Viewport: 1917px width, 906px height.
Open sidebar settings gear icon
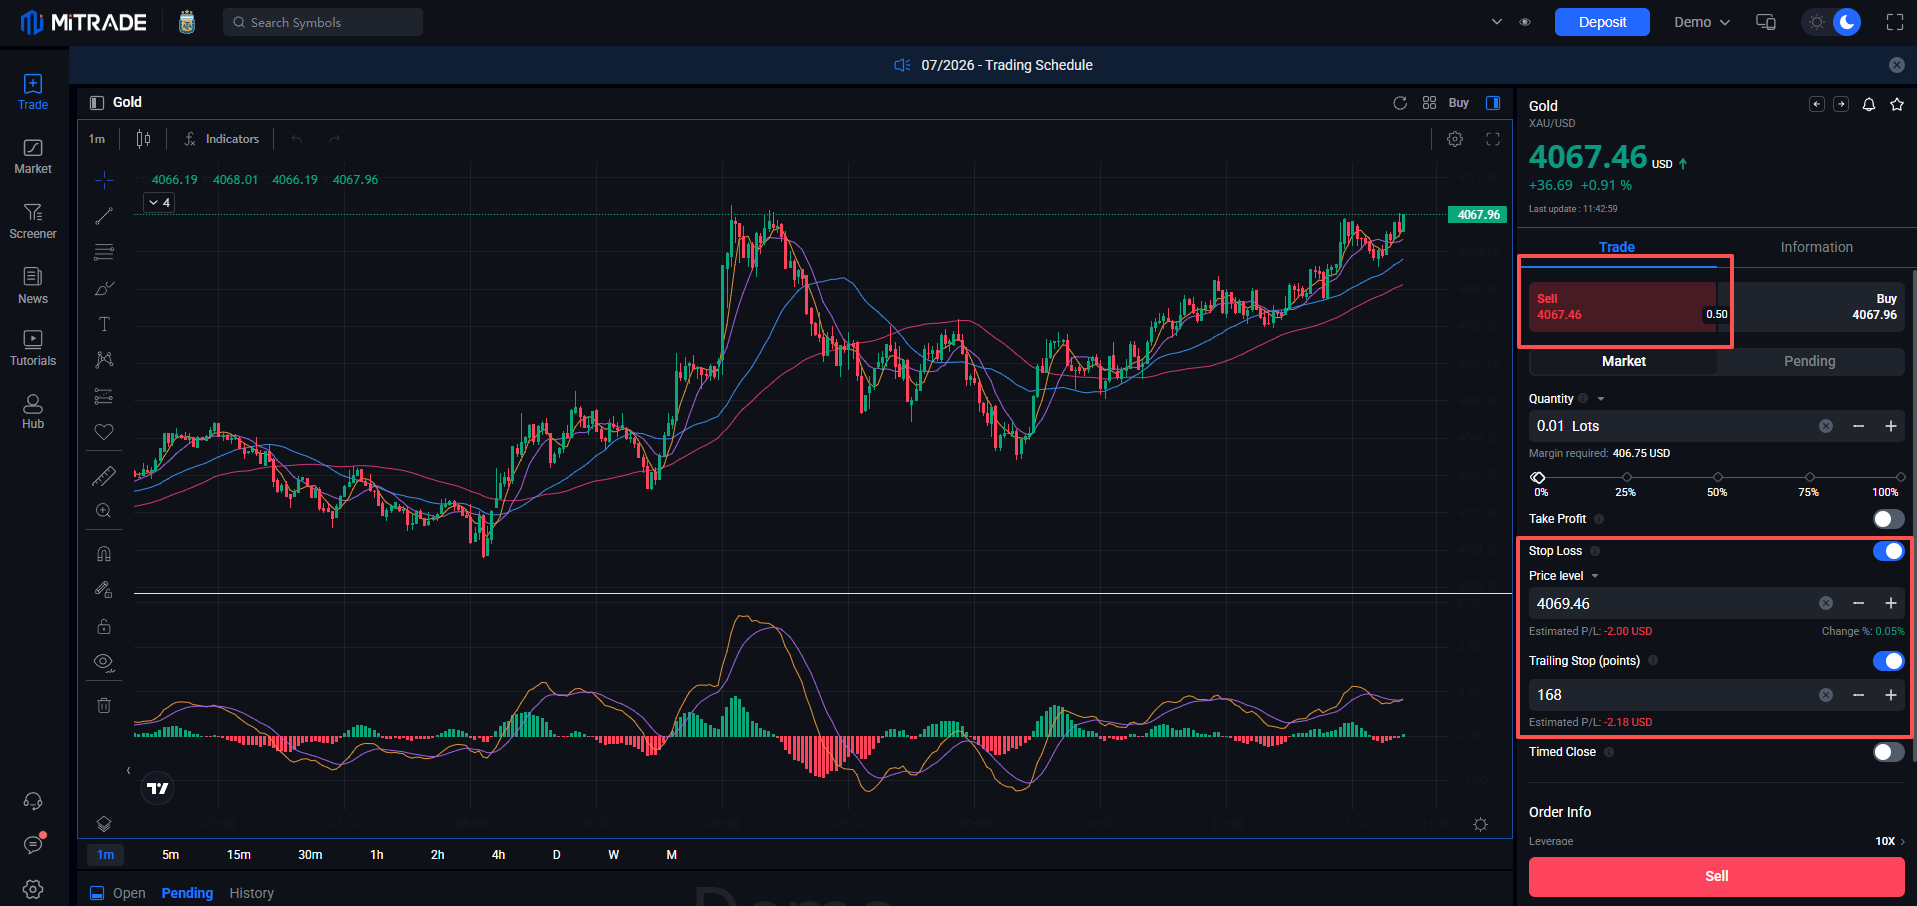(x=33, y=889)
